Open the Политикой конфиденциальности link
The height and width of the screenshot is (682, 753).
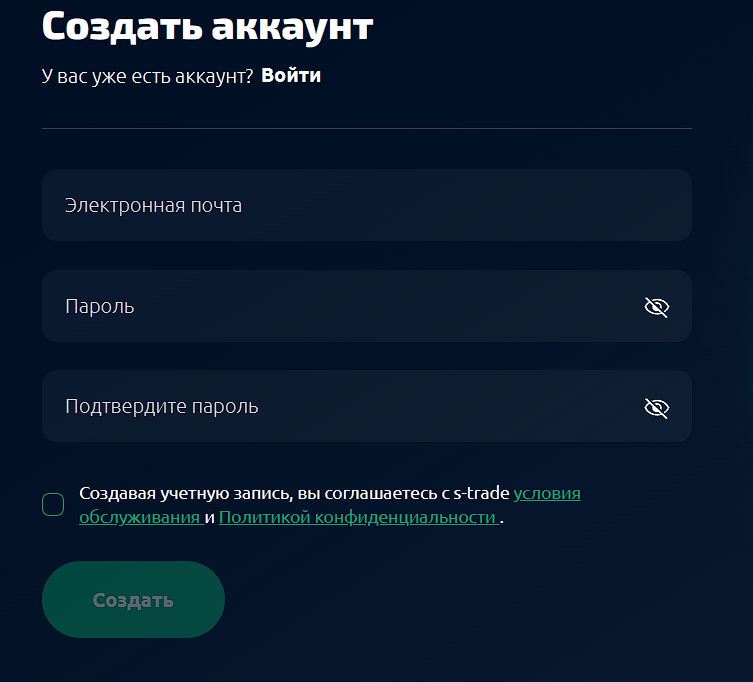point(357,518)
